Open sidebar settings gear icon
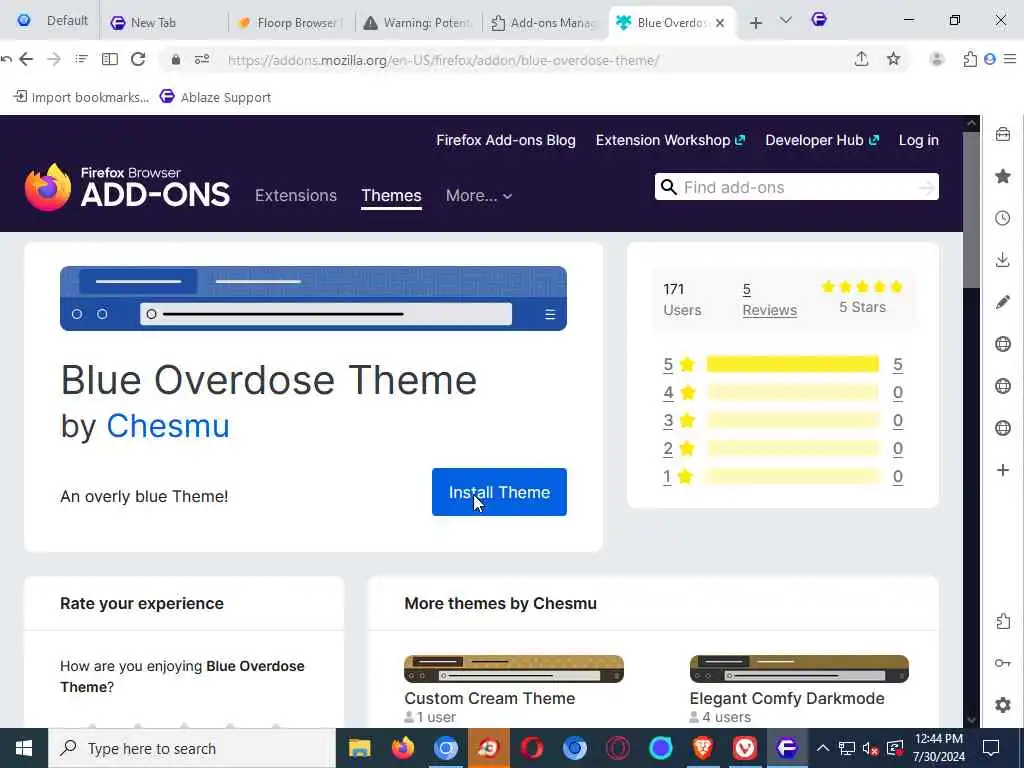This screenshot has height=768, width=1024. coord(1002,705)
